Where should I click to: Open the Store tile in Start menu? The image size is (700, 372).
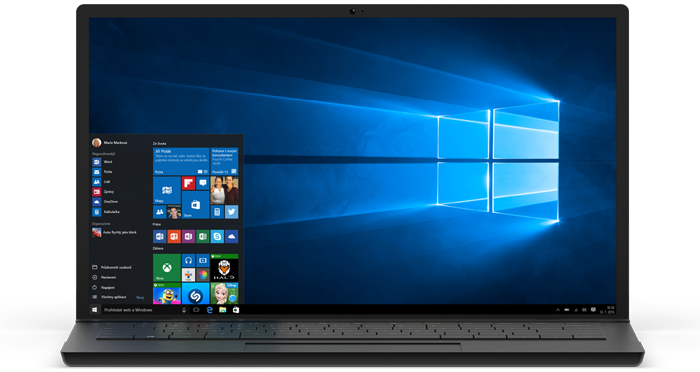[x=196, y=205]
